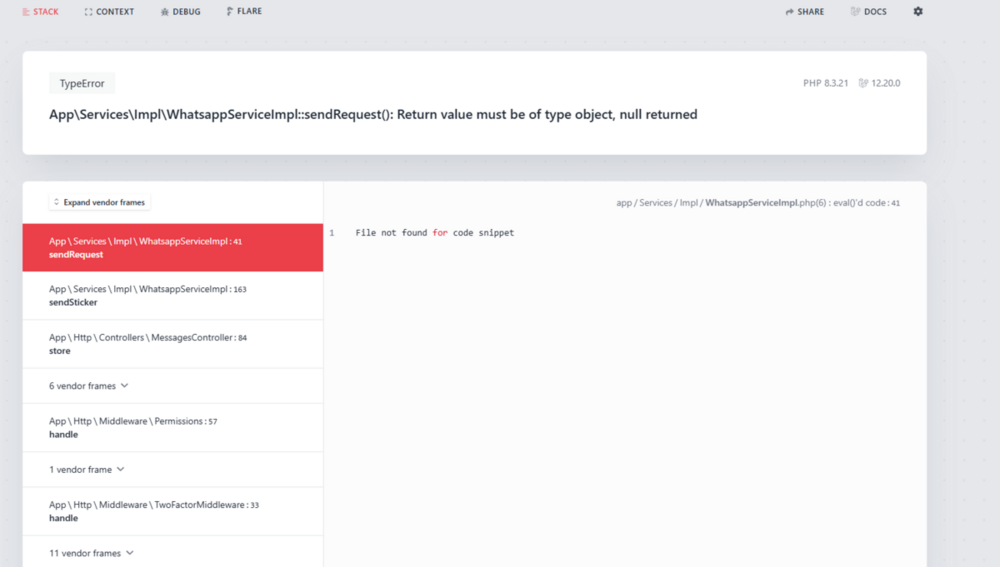1000x567 pixels.
Task: Click the Laravel version 12.20.0 icon
Action: pyautogui.click(x=863, y=83)
